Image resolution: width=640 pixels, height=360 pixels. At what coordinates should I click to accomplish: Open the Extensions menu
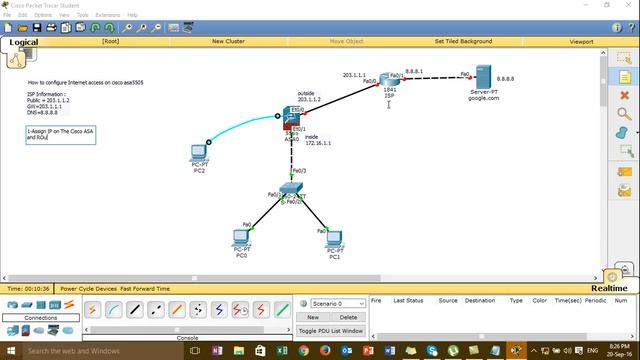[108, 15]
